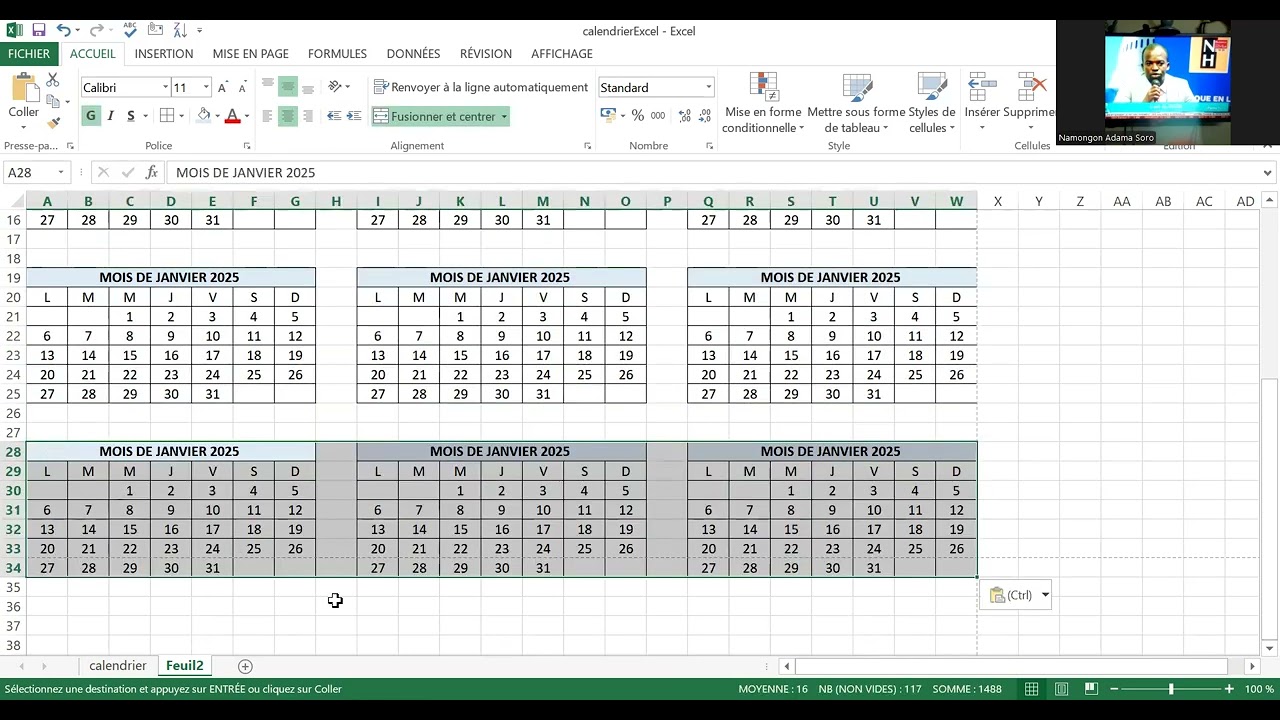The image size is (1280, 720).
Task: Switch to Page Break Preview in status bar
Action: (x=1091, y=689)
